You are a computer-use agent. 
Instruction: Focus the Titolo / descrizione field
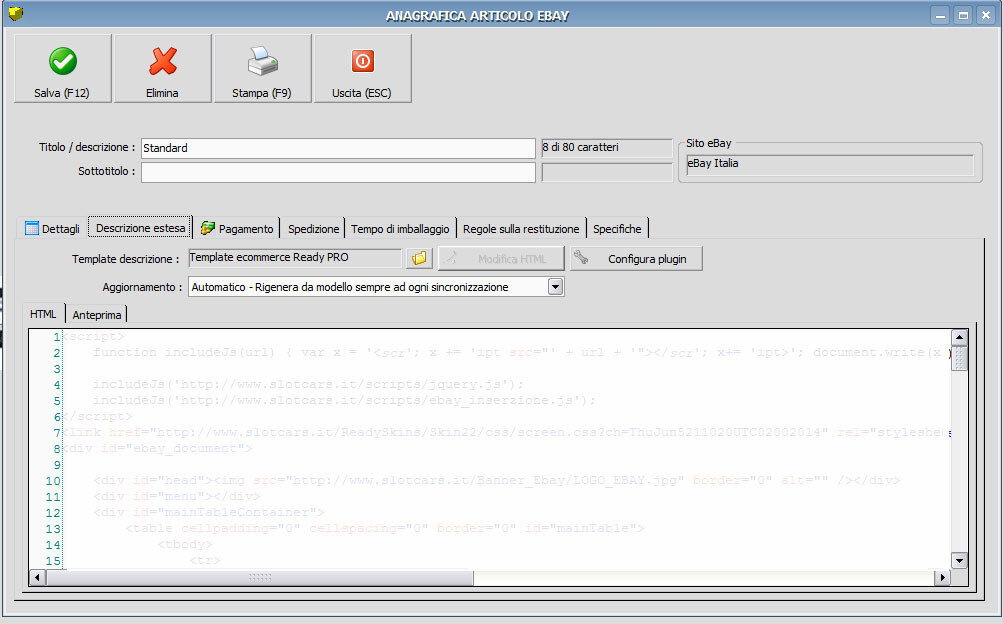(x=338, y=148)
